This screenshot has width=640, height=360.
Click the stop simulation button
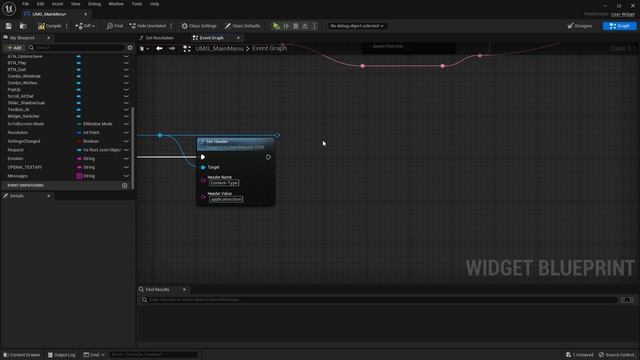point(296,26)
